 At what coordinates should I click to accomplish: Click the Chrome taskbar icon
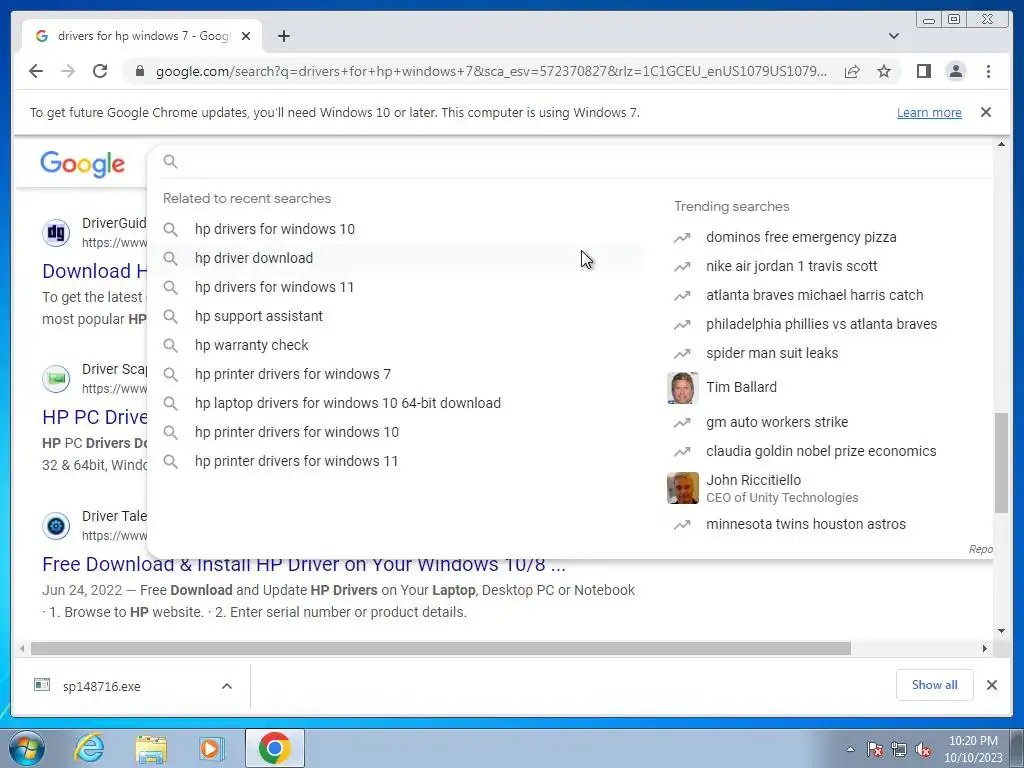(275, 748)
